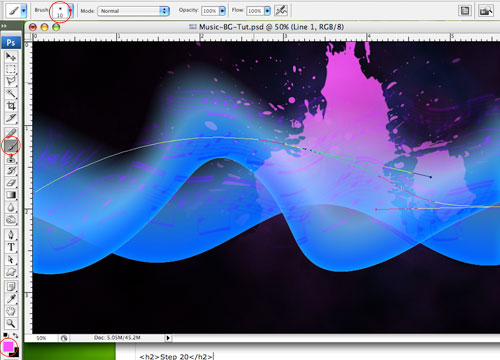500x360 pixels.
Task: Select the Type tool
Action: pyautogui.click(x=11, y=247)
